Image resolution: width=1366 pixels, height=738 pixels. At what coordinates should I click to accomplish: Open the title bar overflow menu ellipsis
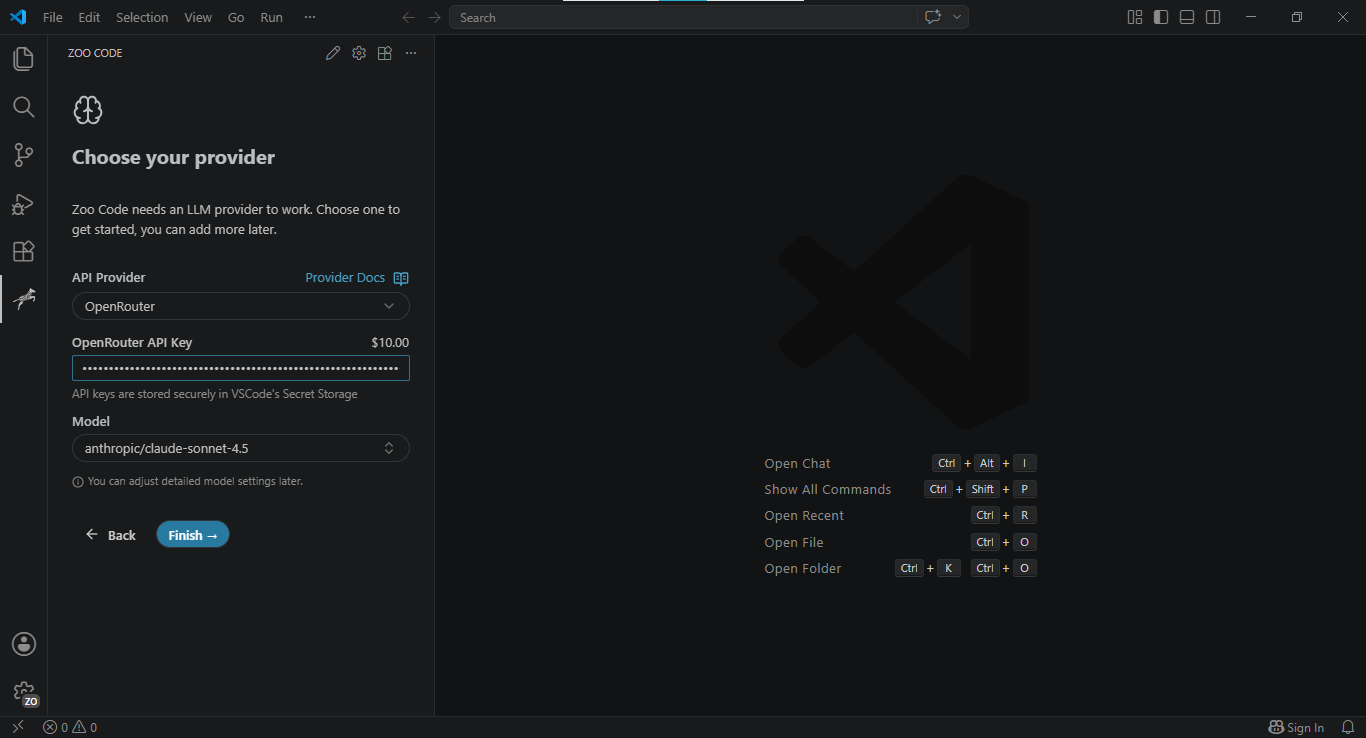[310, 17]
